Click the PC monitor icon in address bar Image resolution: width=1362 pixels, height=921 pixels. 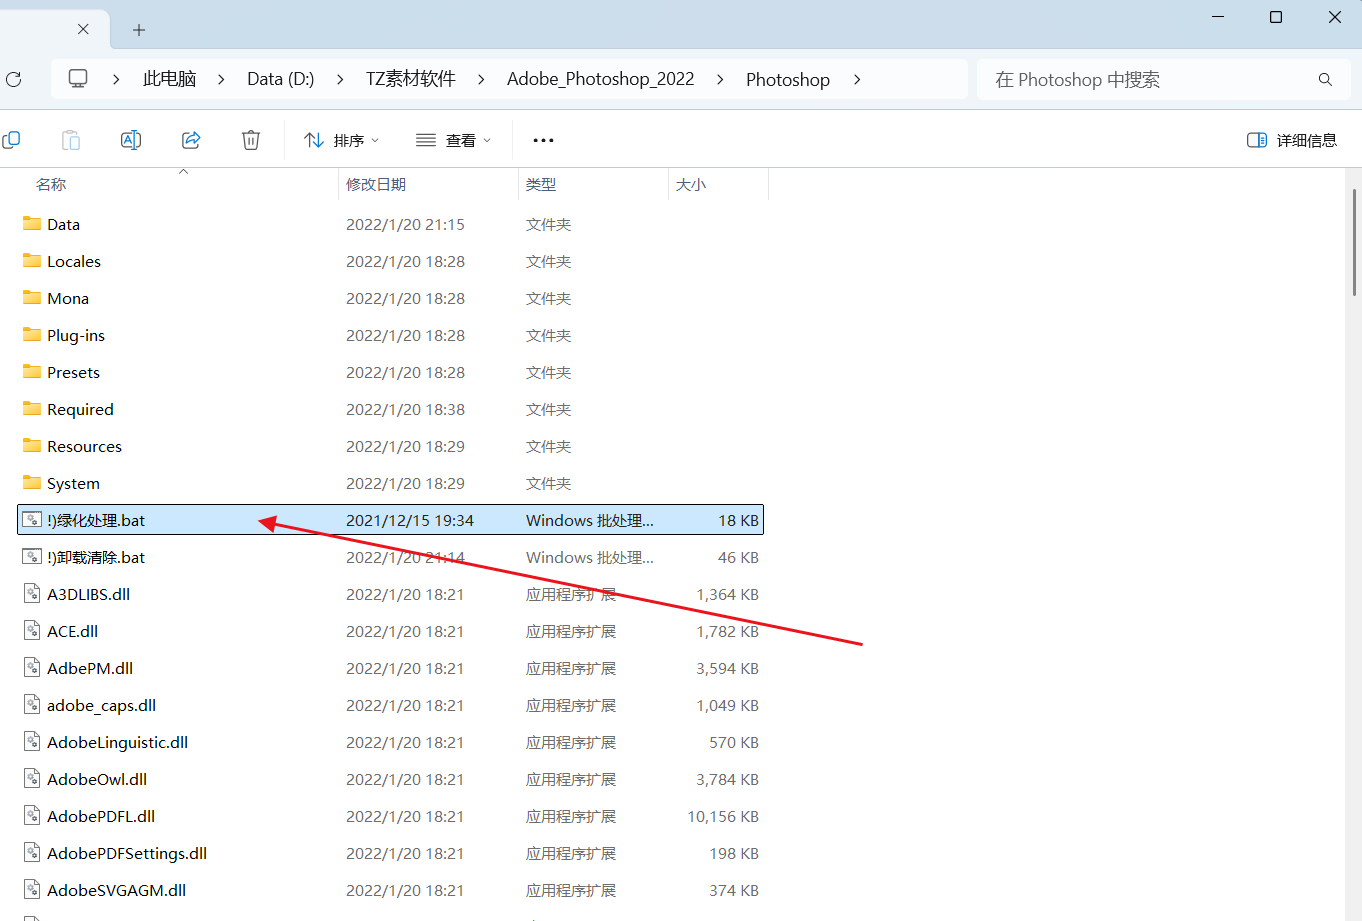78,79
